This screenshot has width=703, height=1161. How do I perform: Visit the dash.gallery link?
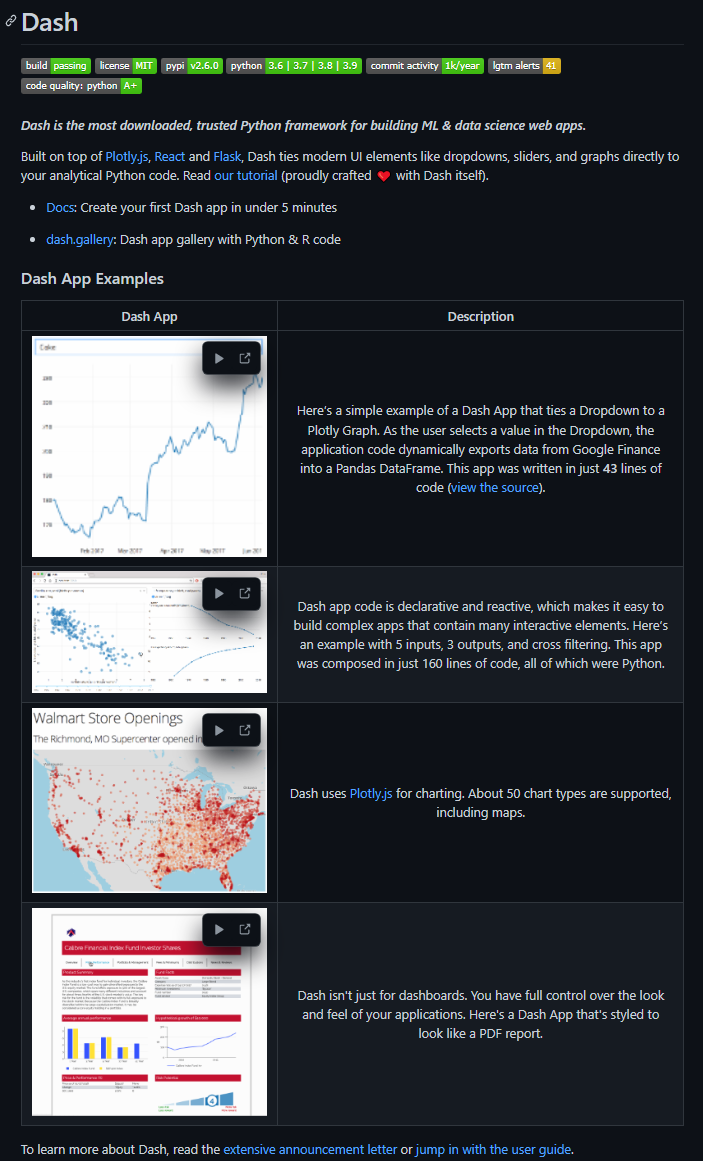pos(80,239)
